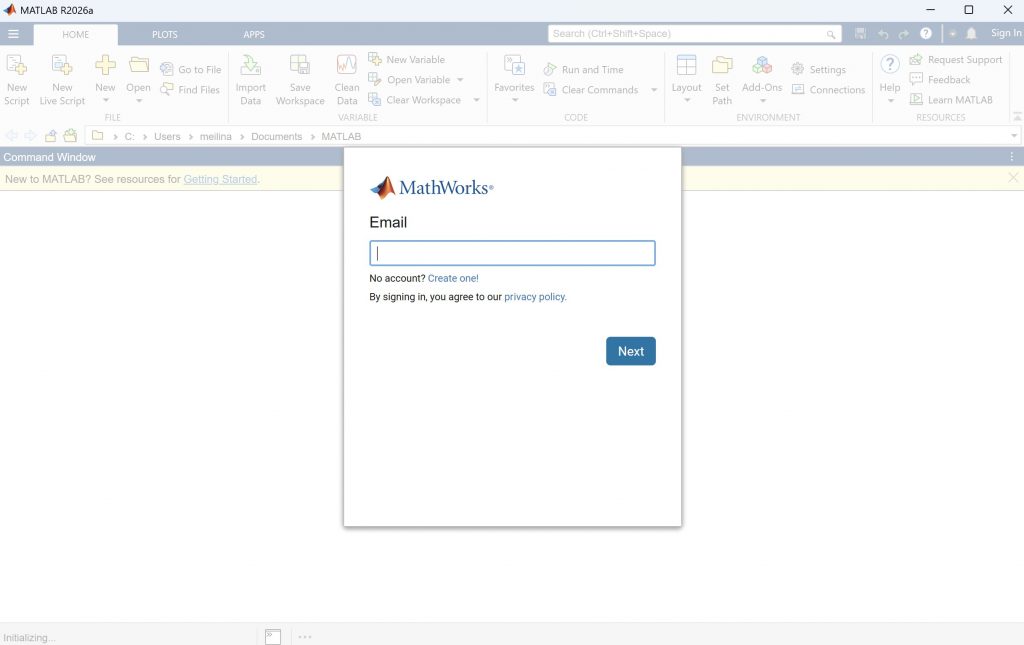Image resolution: width=1024 pixels, height=645 pixels.
Task: Open the privacy policy link
Action: [534, 296]
